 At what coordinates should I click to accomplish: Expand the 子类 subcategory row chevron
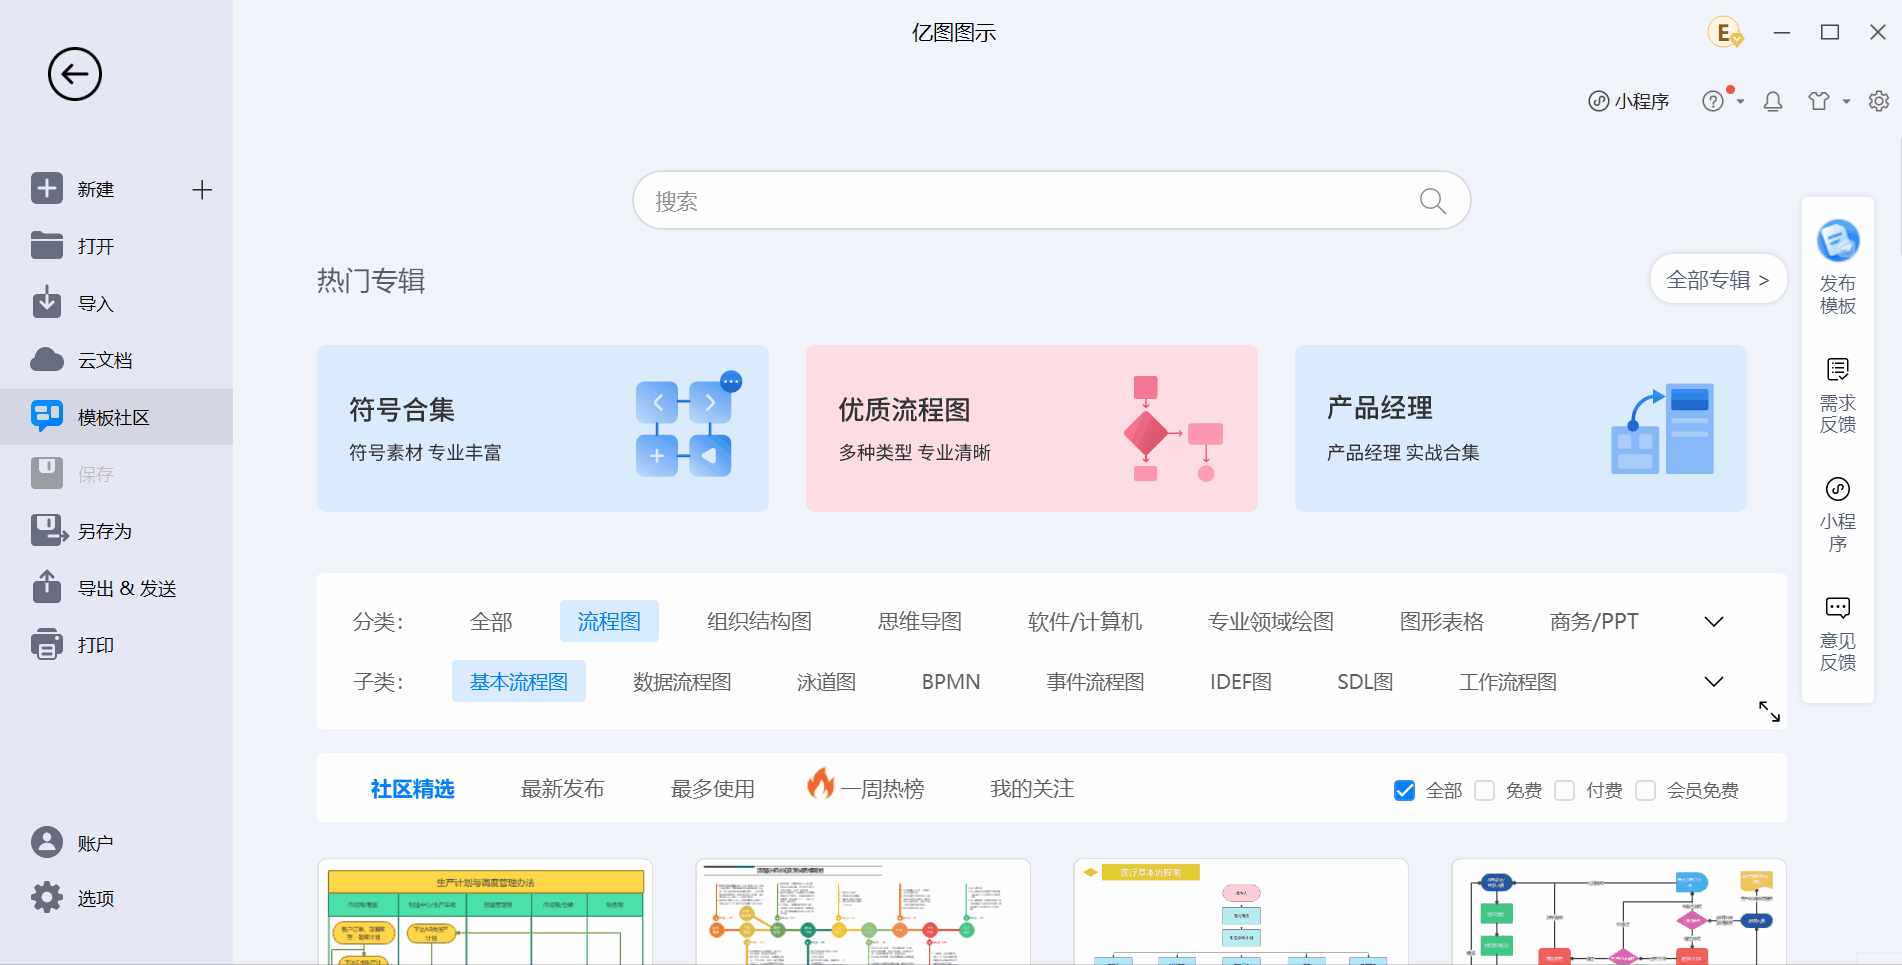pyautogui.click(x=1714, y=681)
